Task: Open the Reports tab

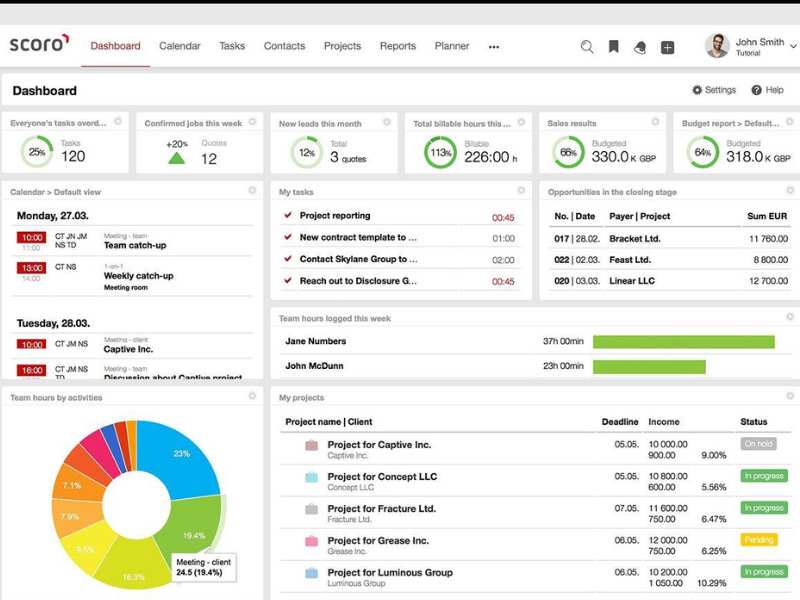Action: [398, 46]
